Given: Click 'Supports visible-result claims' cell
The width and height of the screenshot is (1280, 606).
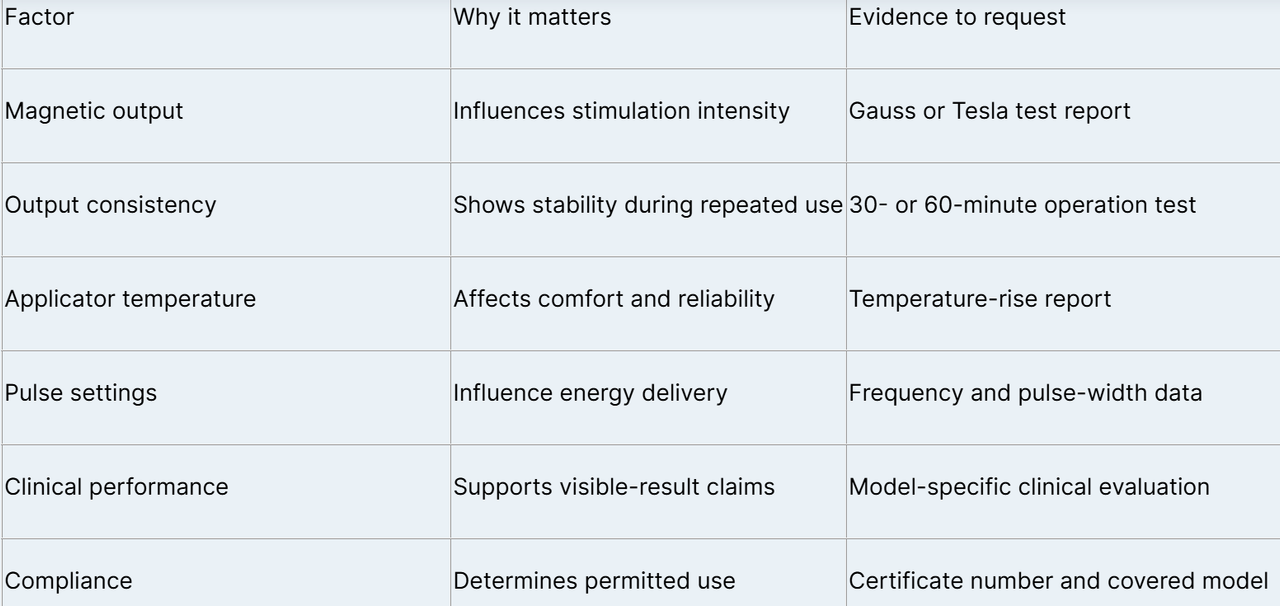Looking at the screenshot, I should 648,492.
